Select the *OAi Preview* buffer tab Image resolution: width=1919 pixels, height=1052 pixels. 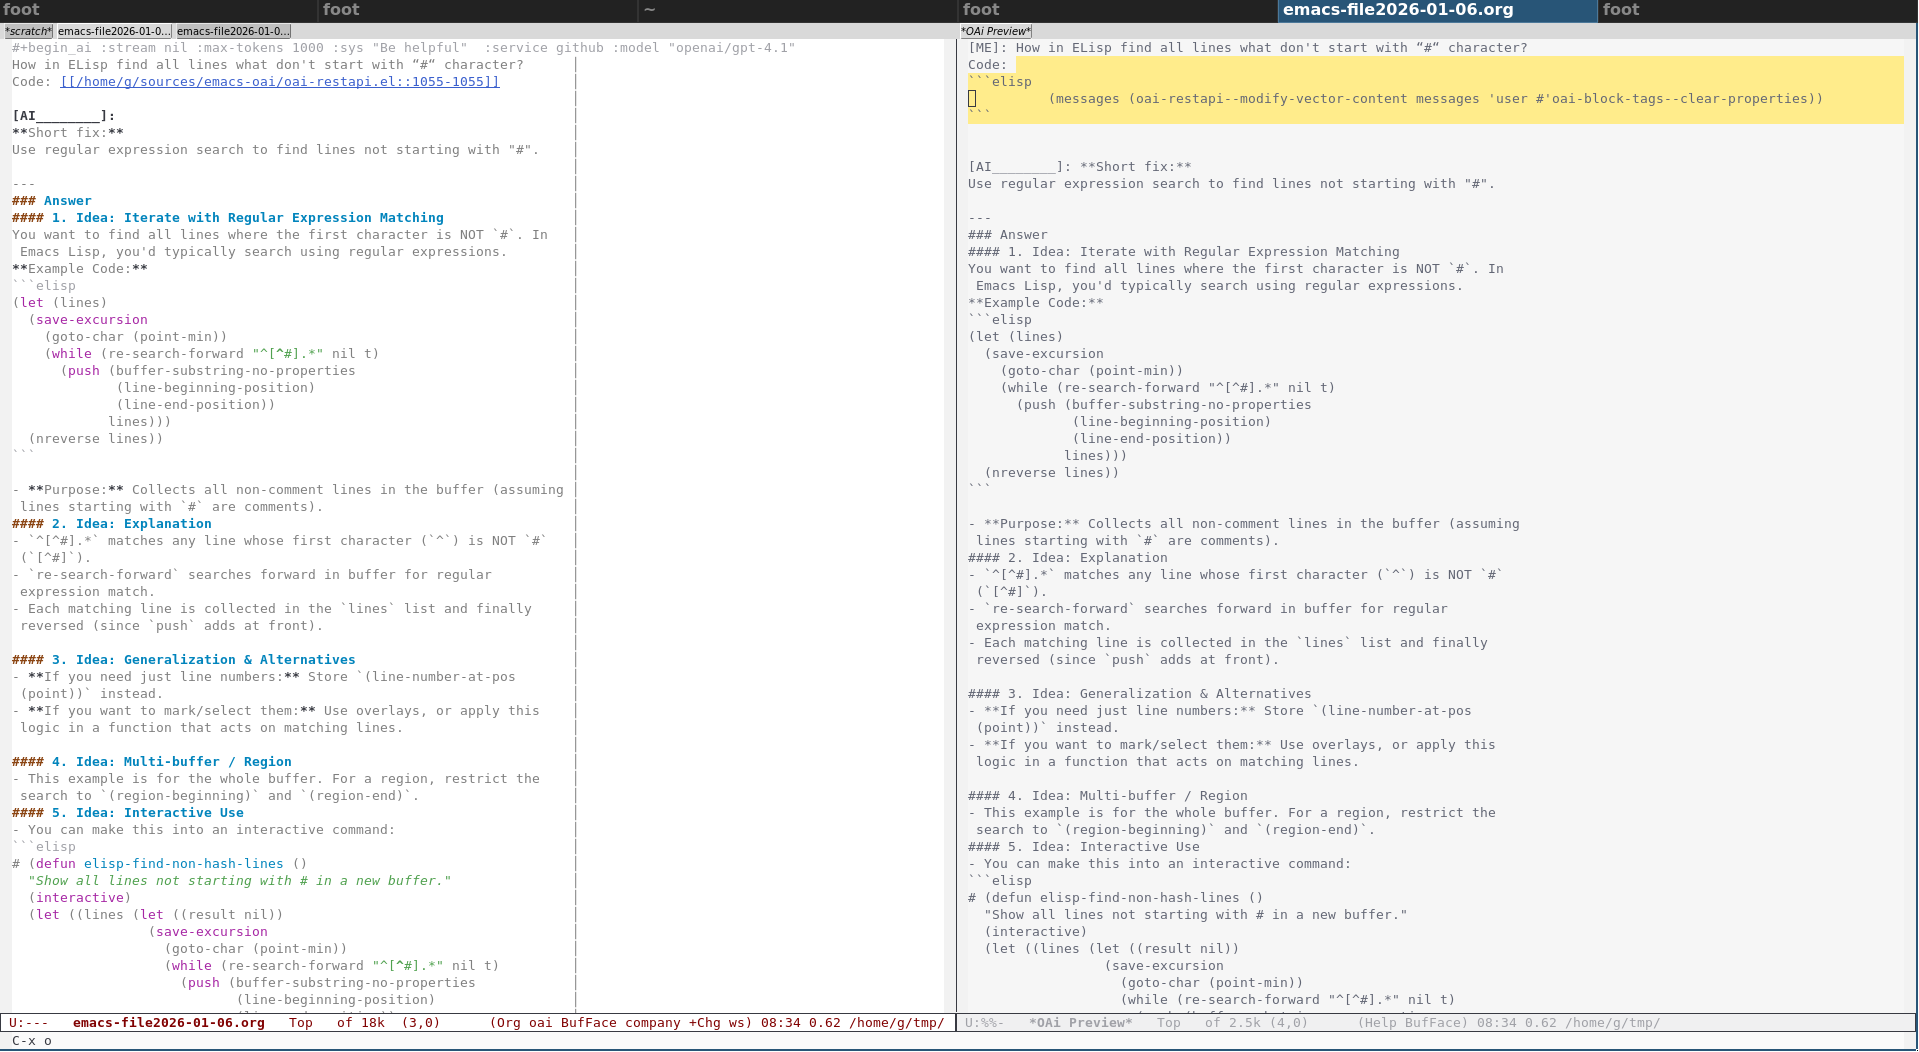[x=995, y=31]
